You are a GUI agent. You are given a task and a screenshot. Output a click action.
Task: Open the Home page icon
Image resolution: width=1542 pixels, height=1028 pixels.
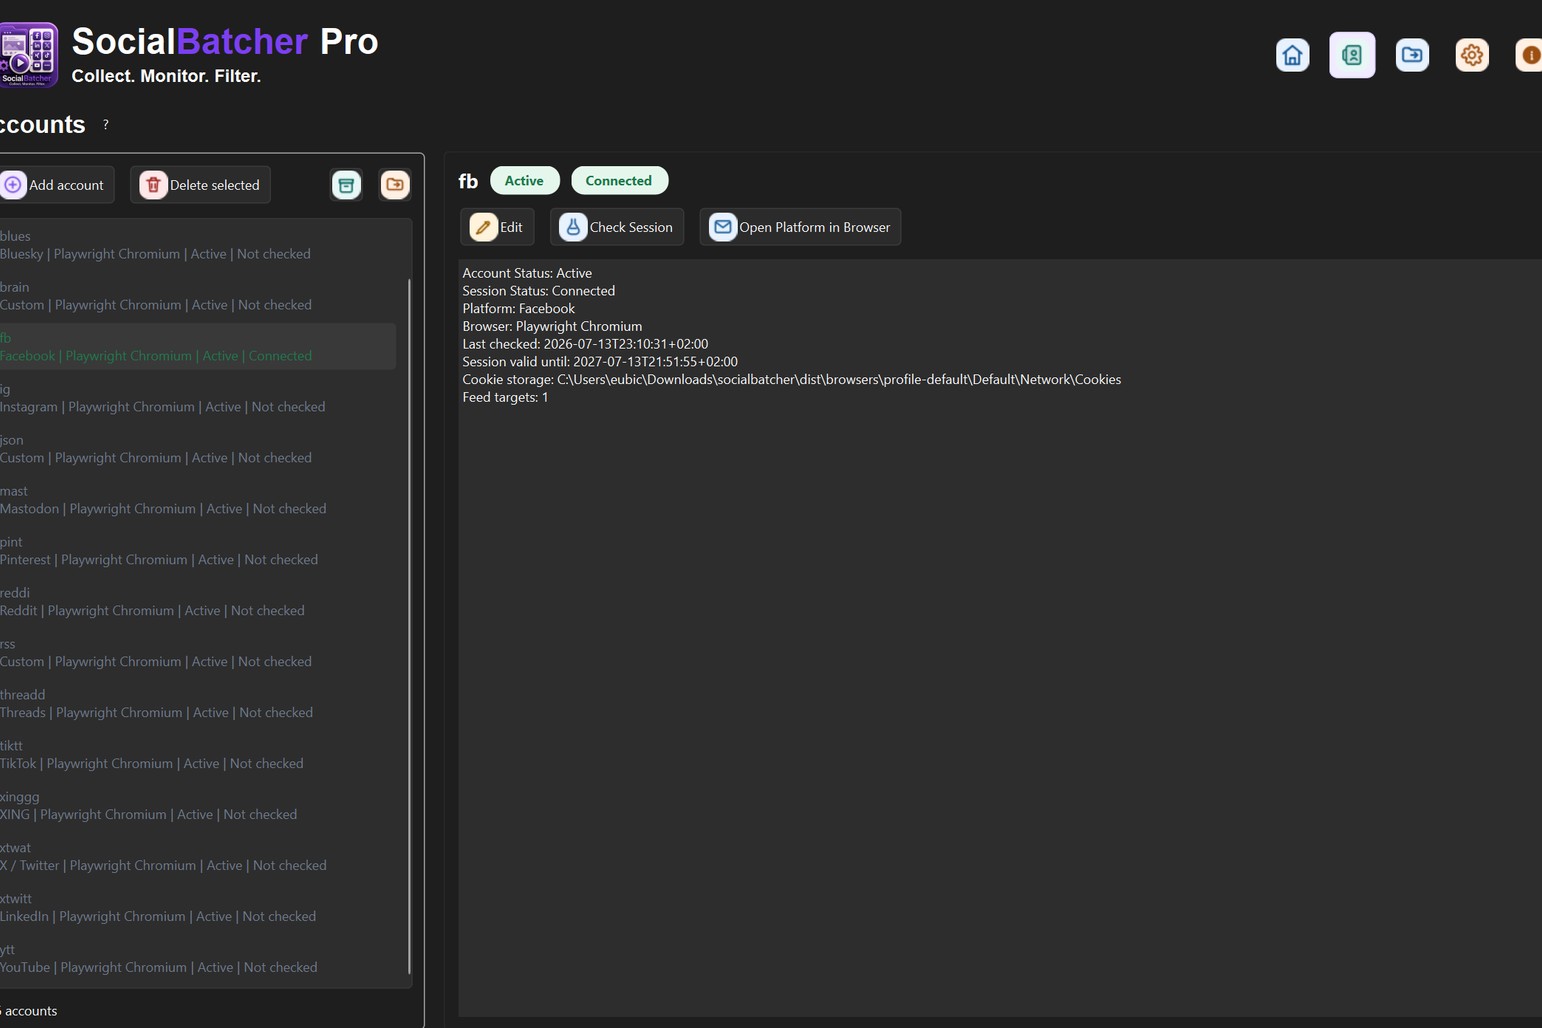[x=1292, y=55]
